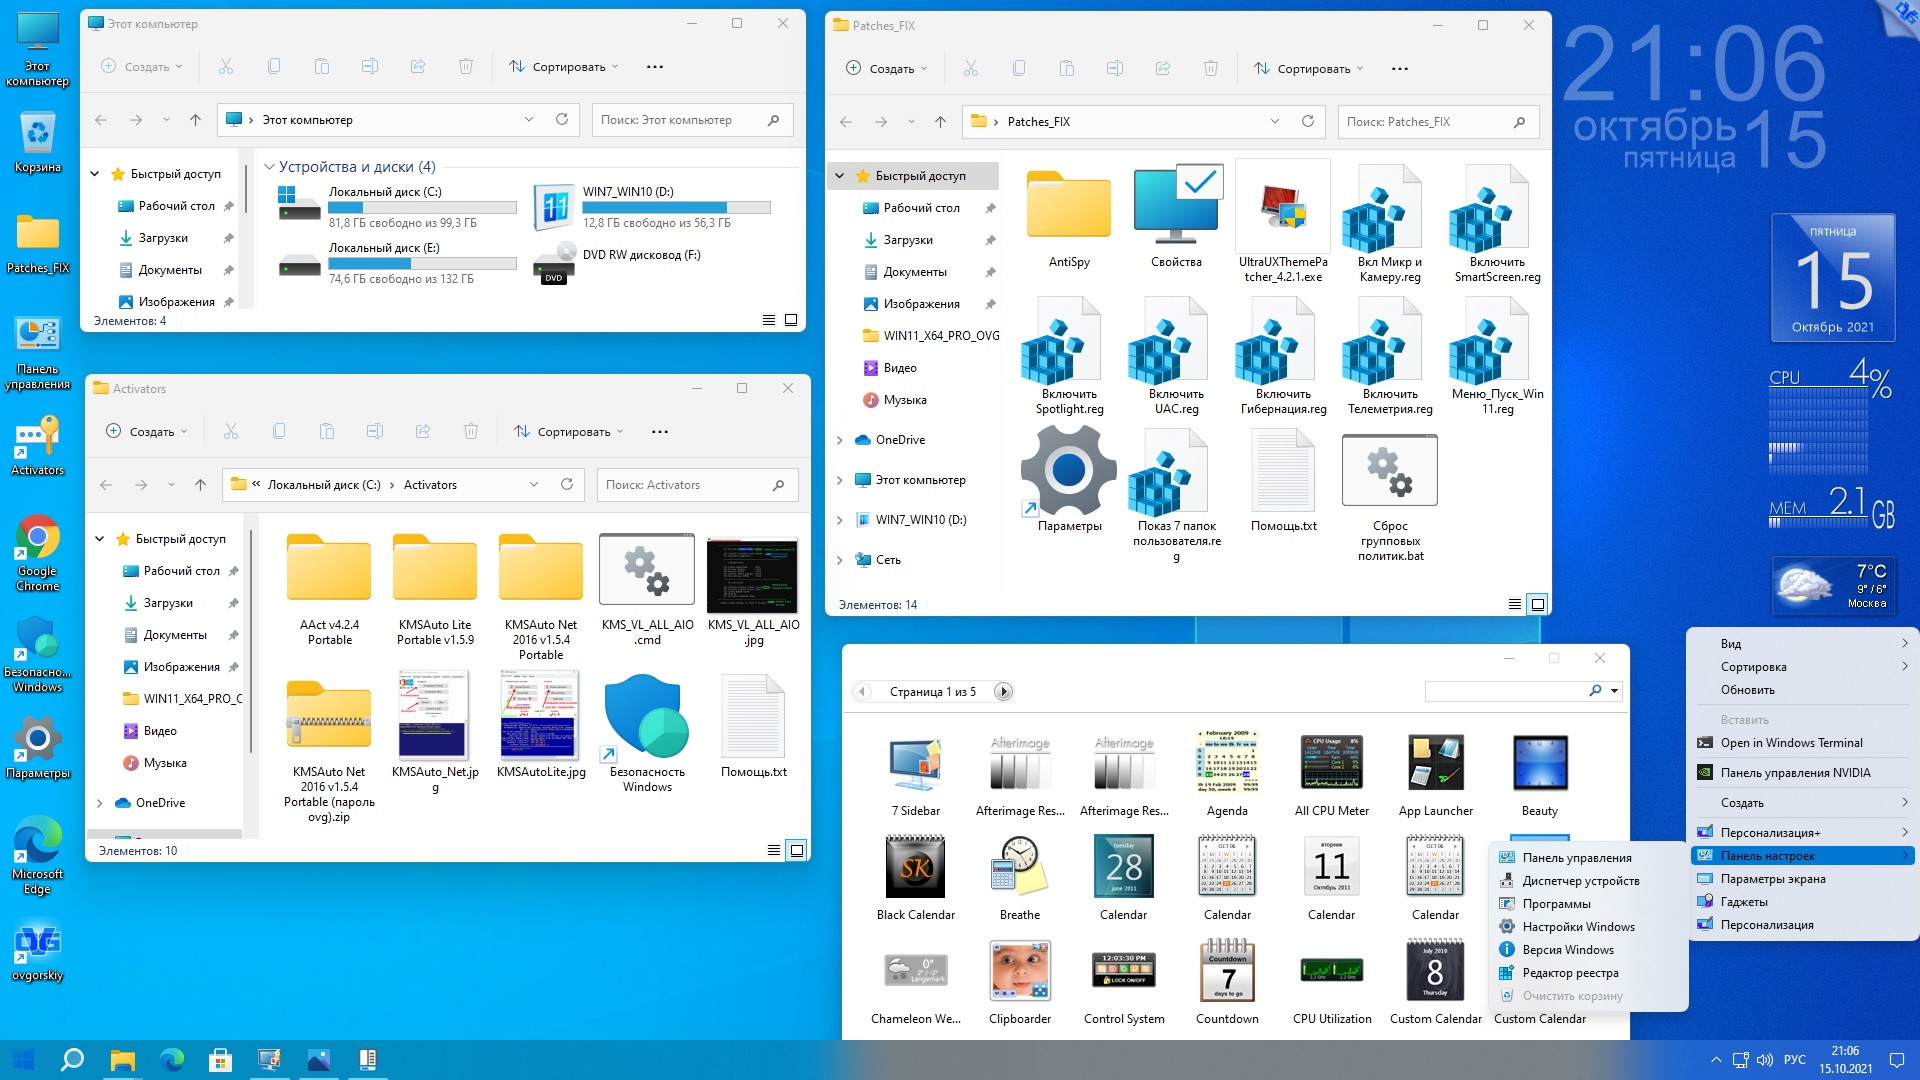
Task: Click the Microsoft Store taskbar icon
Action: 220,1059
